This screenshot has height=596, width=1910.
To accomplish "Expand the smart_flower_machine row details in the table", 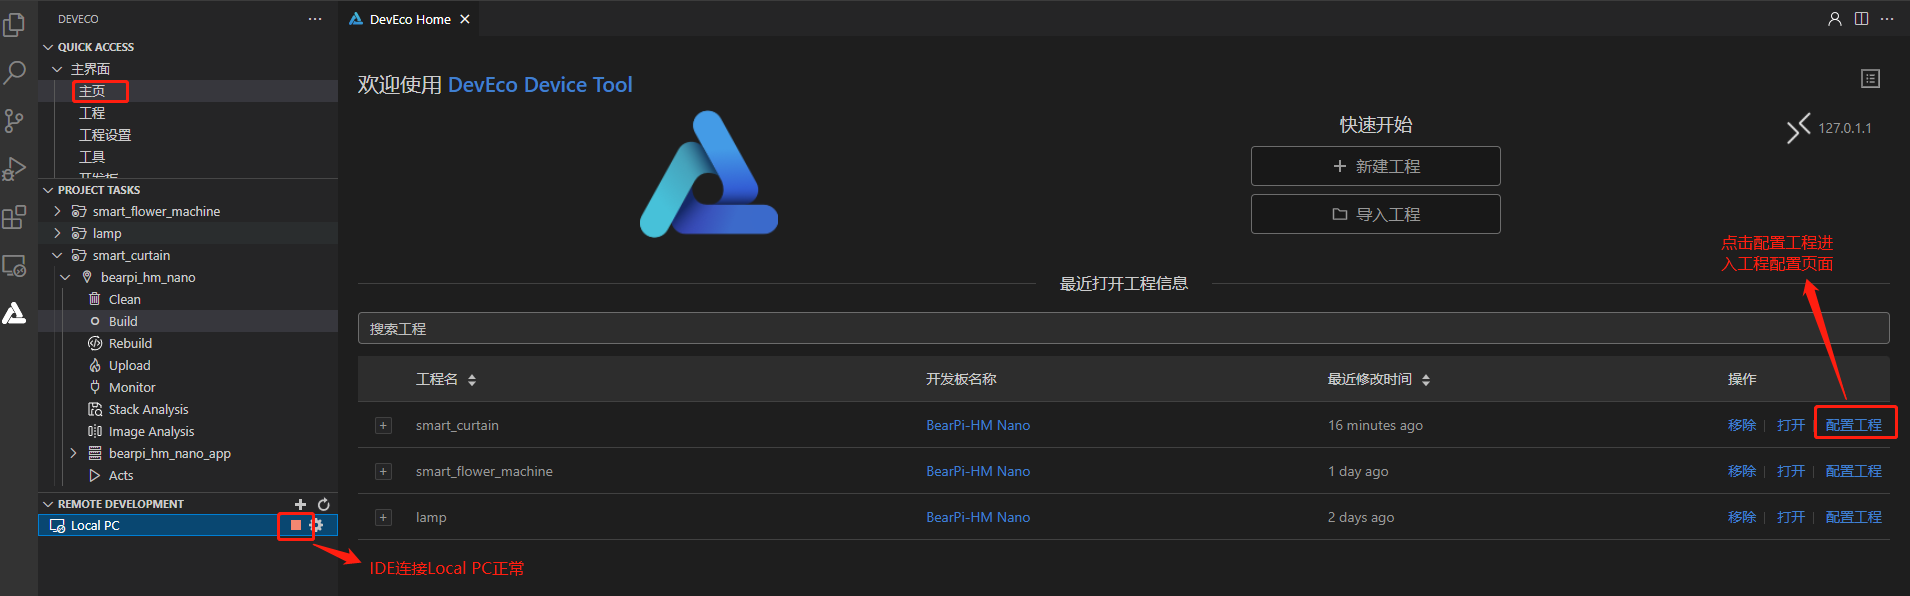I will [383, 471].
